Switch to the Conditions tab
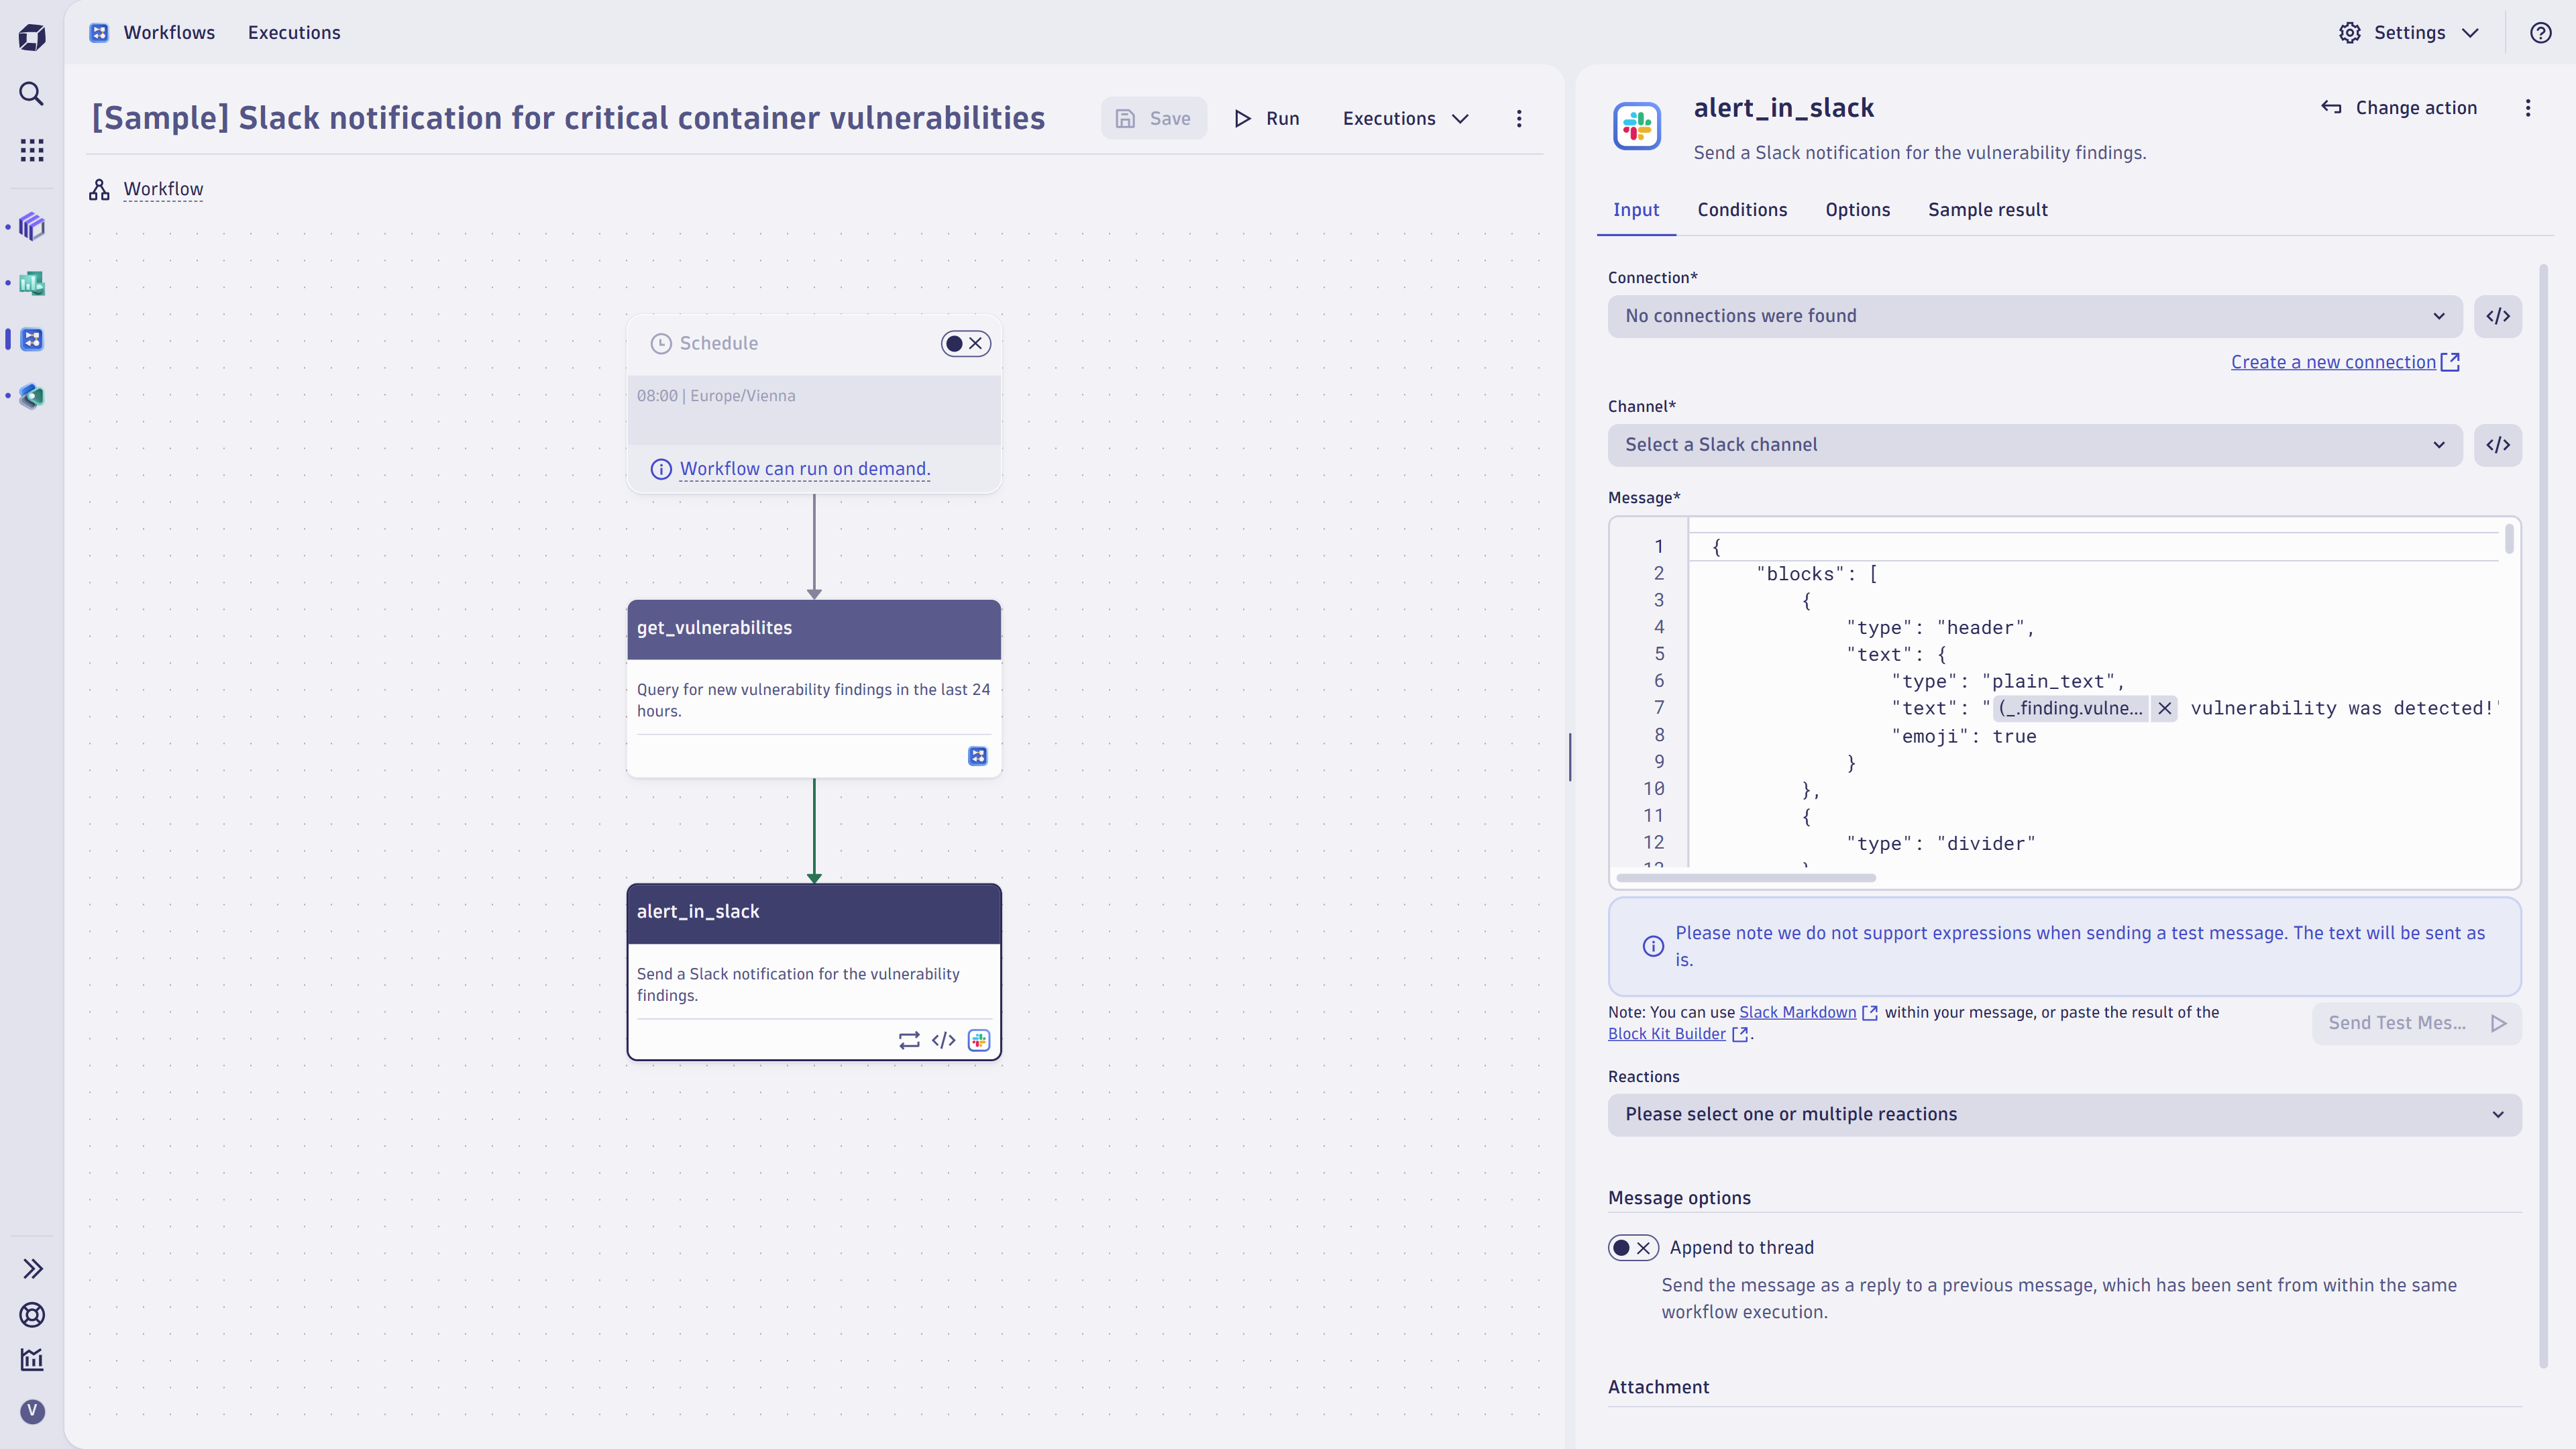 pyautogui.click(x=1742, y=210)
